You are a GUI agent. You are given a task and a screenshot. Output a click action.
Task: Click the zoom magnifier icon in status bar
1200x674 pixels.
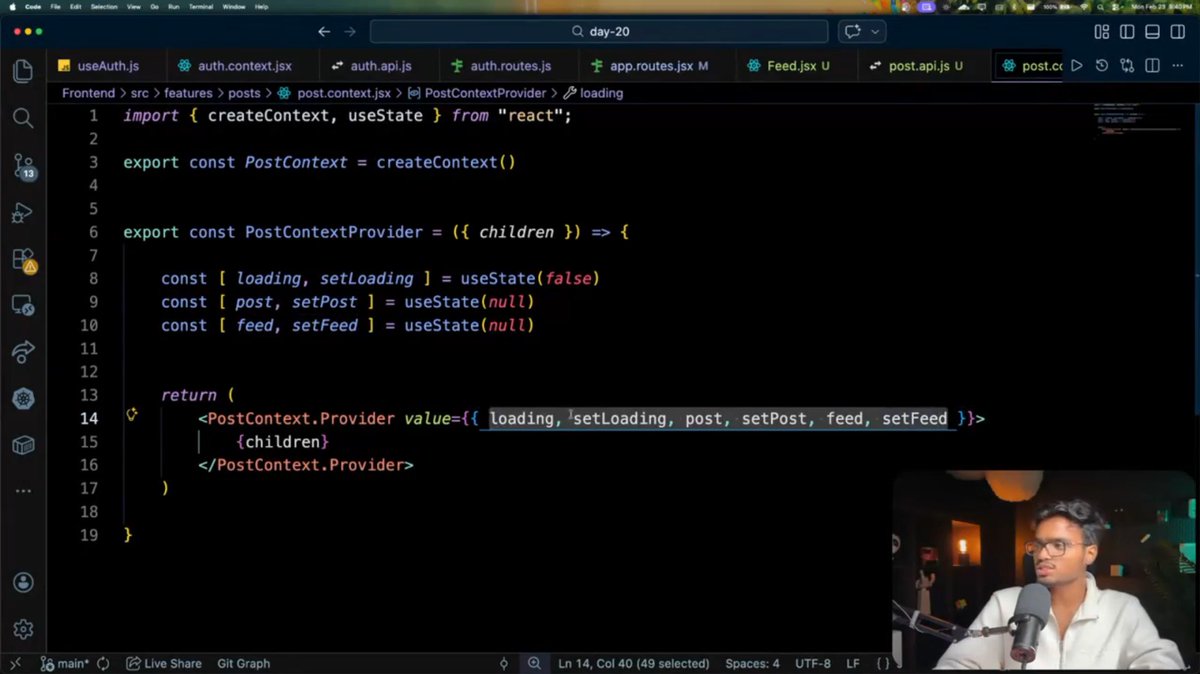[534, 663]
